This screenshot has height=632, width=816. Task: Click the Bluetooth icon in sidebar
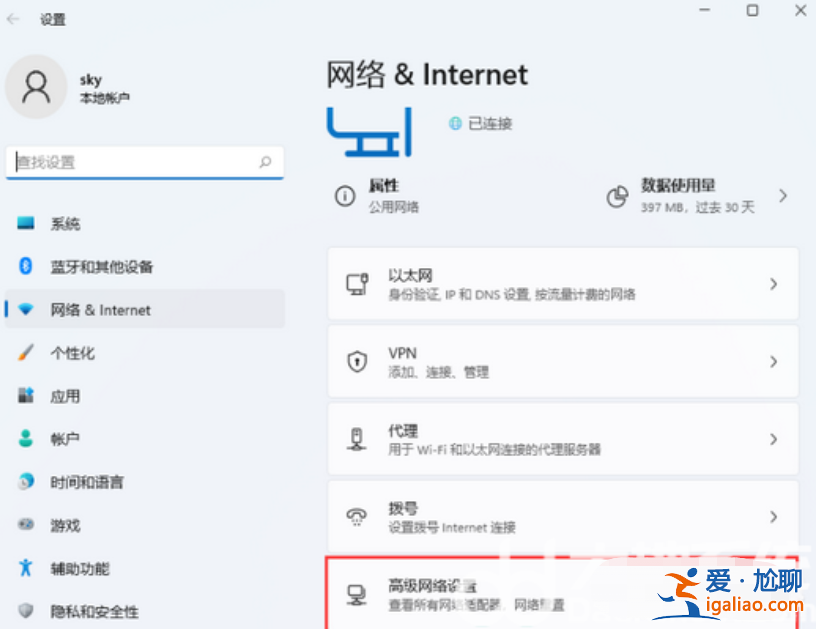pos(24,267)
